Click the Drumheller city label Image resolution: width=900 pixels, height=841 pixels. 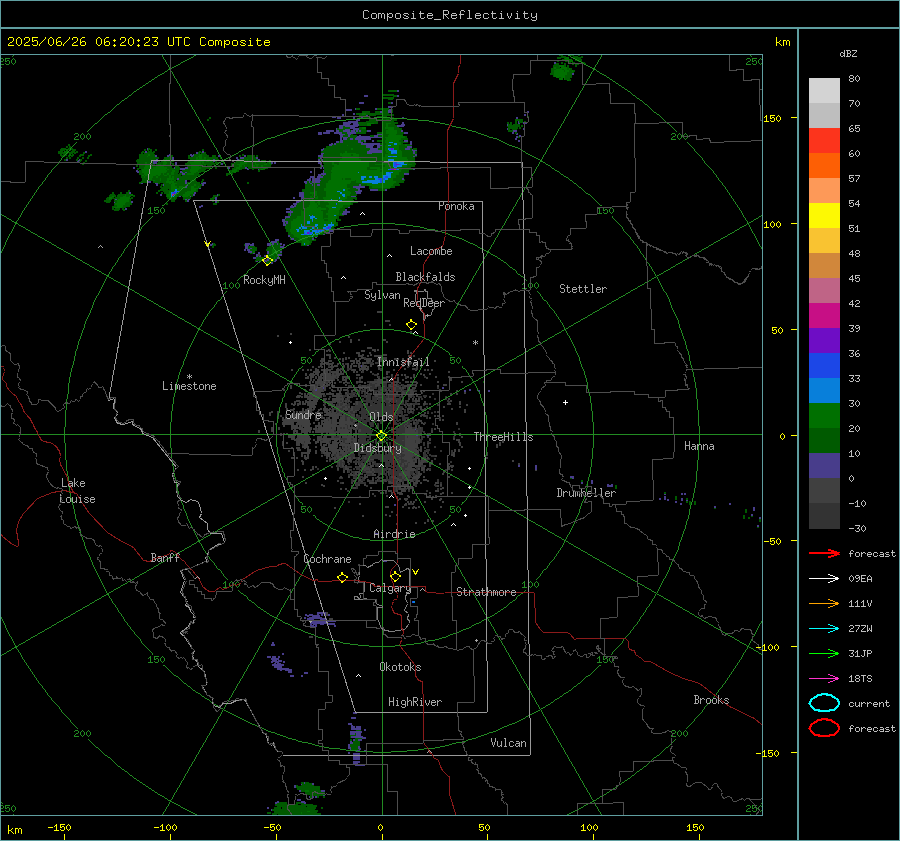point(586,493)
